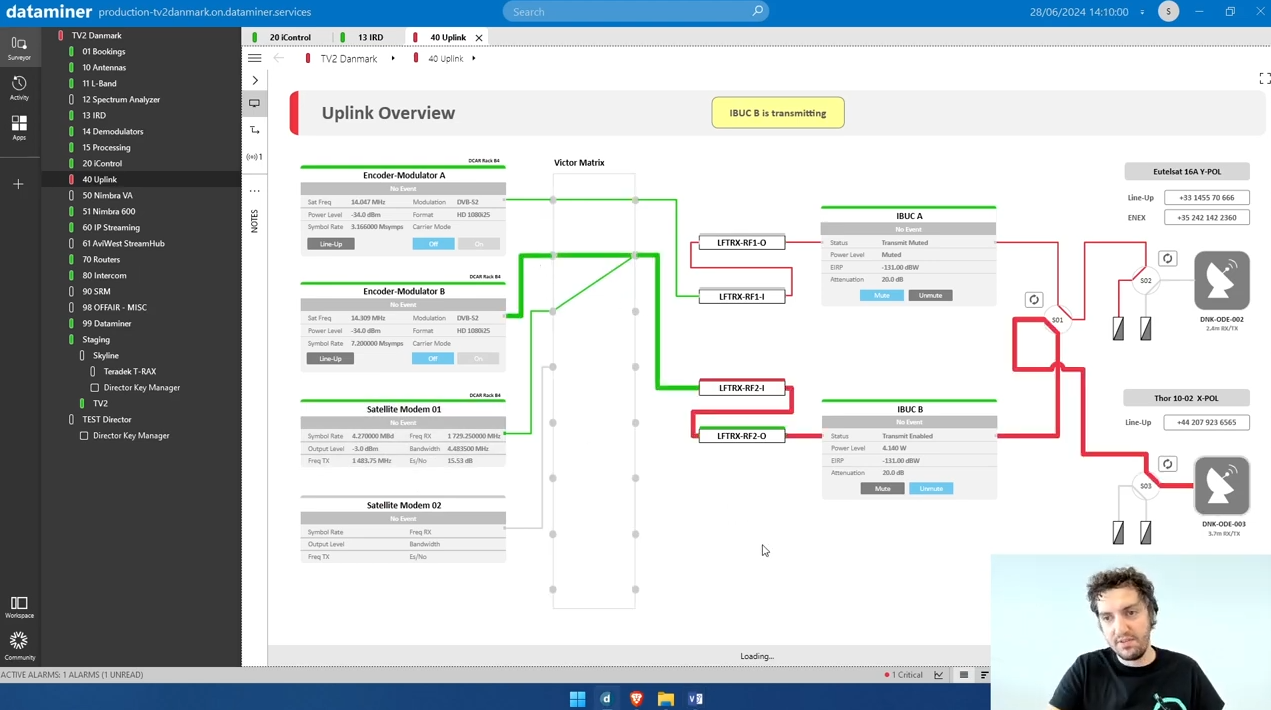Expand the collapsed side panel chevron

point(255,80)
